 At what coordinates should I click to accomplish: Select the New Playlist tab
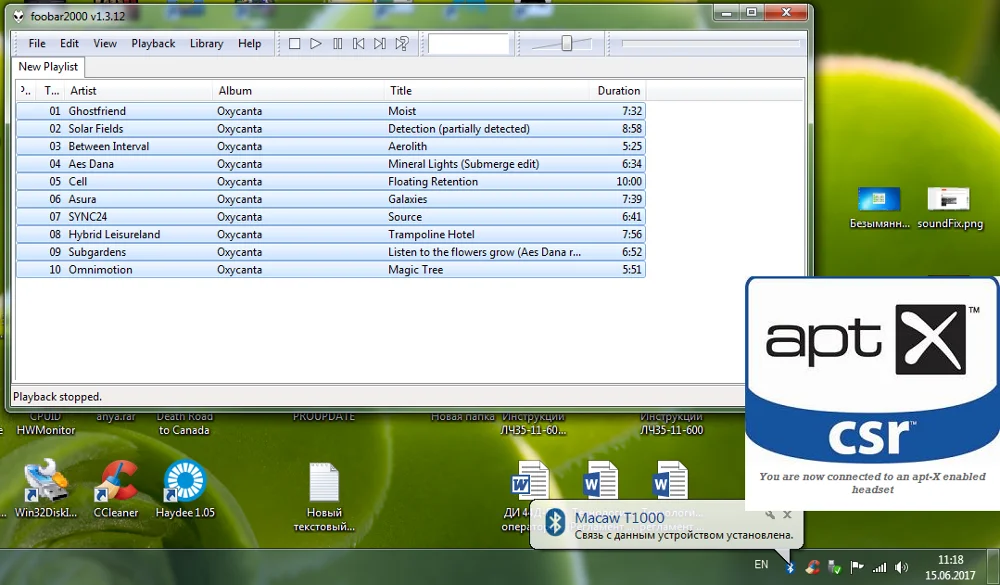[48, 67]
